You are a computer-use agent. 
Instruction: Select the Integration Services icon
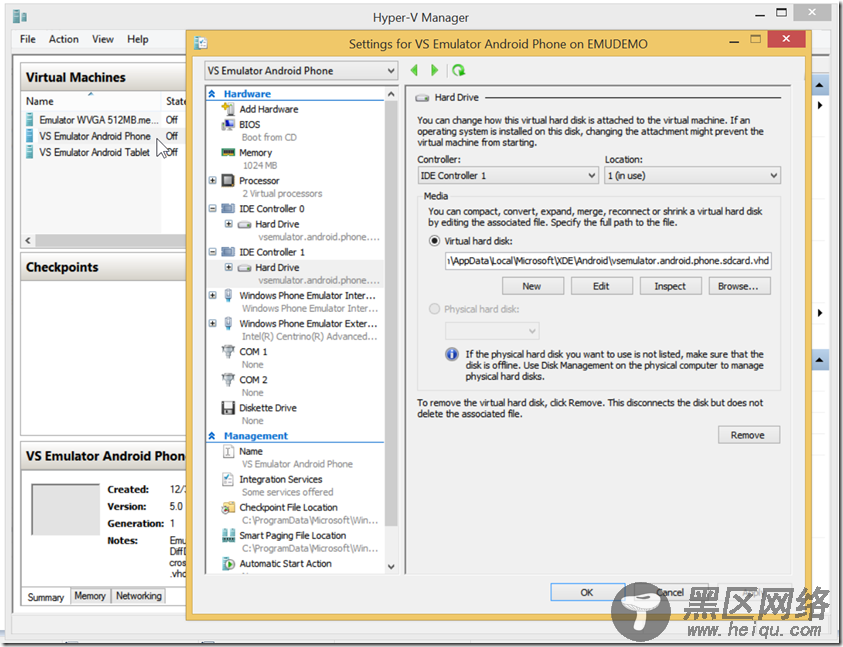point(228,479)
